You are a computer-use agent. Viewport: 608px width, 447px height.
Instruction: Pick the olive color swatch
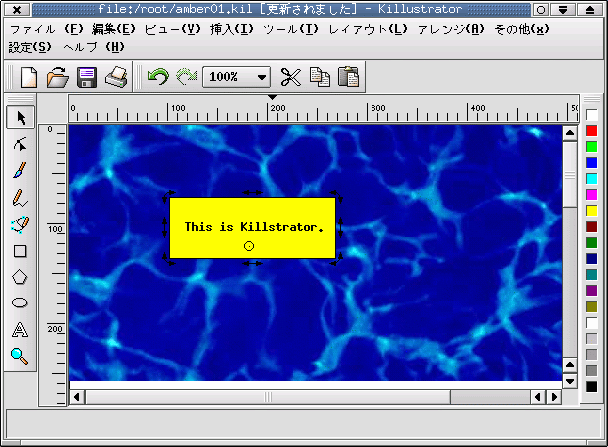591,307
